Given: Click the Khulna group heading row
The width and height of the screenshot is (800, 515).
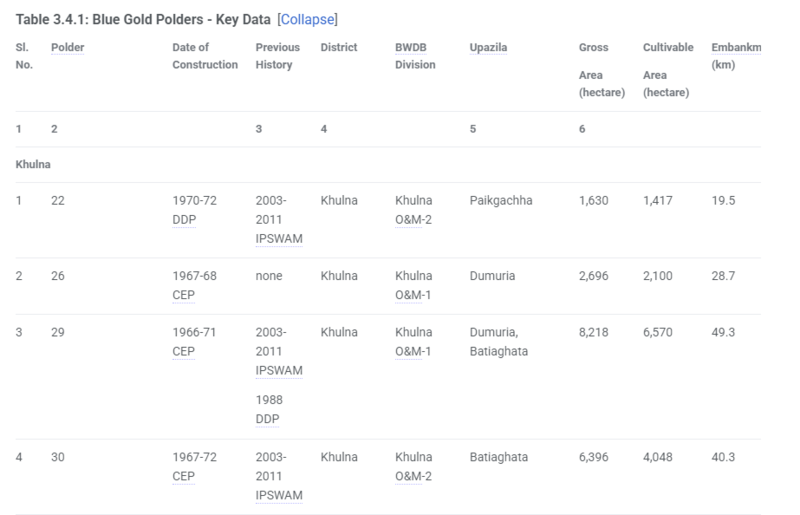Looking at the screenshot, I should pos(388,164).
